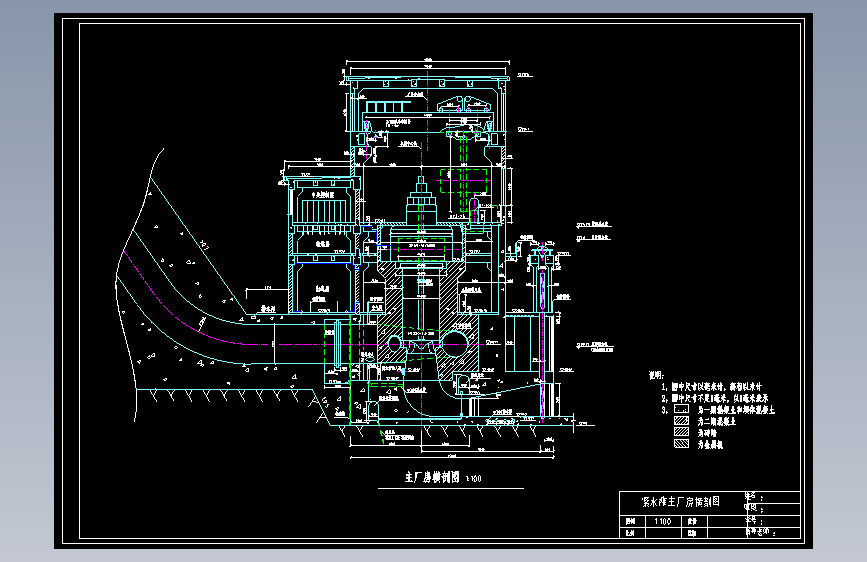Screen dimensions: 867x562
Task: Click the 紧水滩主厂房横剖图 title block cell
Action: (x=681, y=502)
